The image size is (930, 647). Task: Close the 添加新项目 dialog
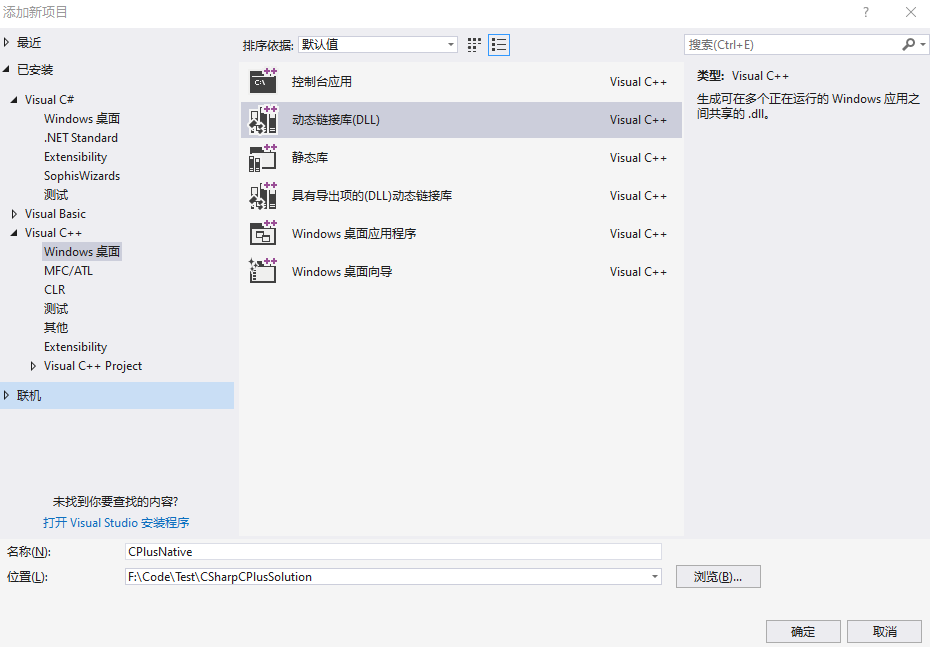[x=911, y=12]
